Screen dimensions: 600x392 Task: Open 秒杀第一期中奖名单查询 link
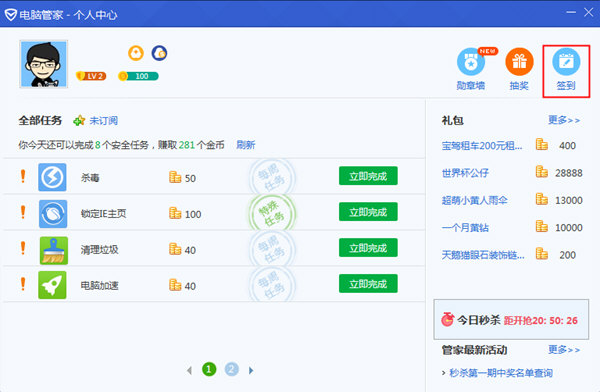[501, 372]
